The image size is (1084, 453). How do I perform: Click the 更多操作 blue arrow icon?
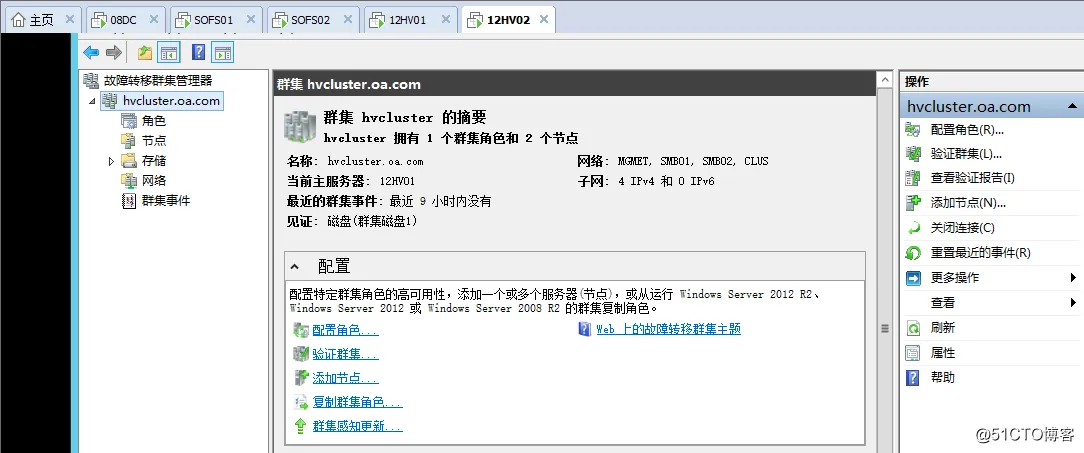[x=913, y=278]
